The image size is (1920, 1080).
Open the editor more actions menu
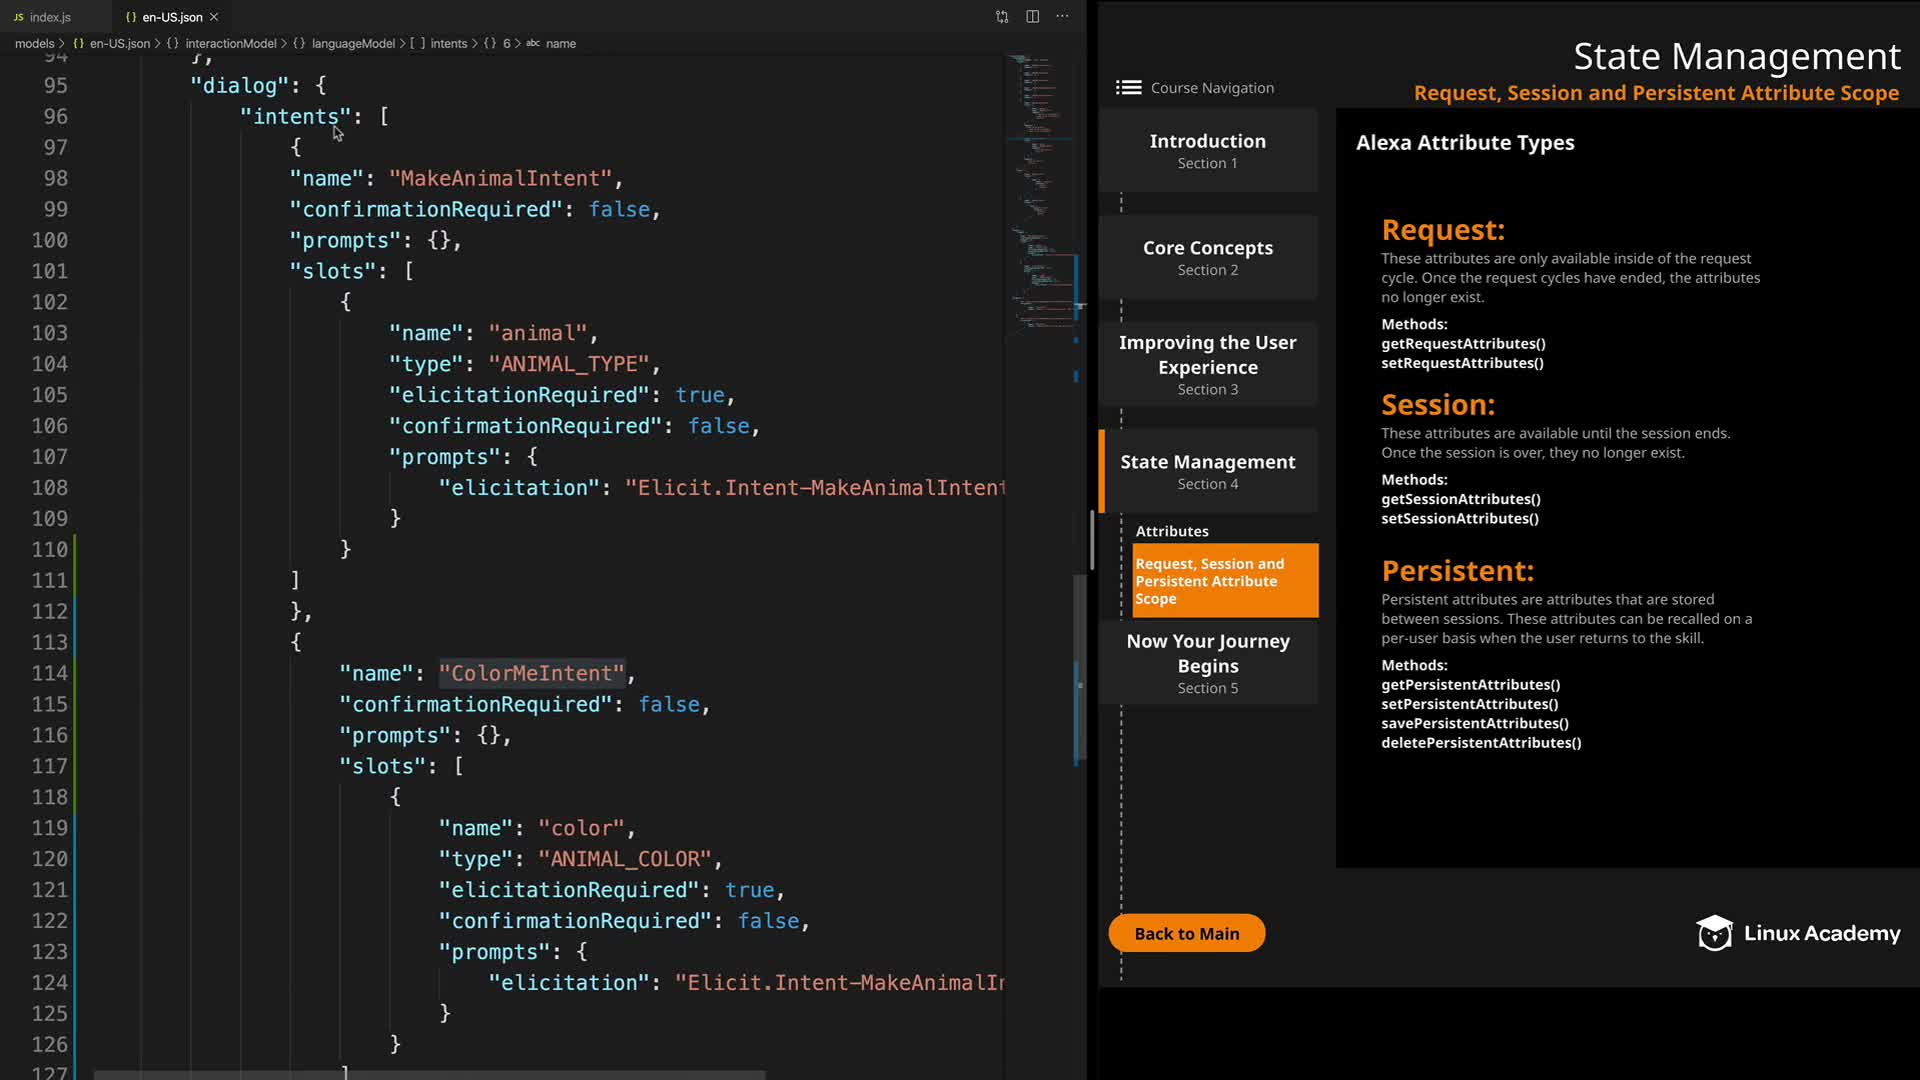pyautogui.click(x=1062, y=17)
